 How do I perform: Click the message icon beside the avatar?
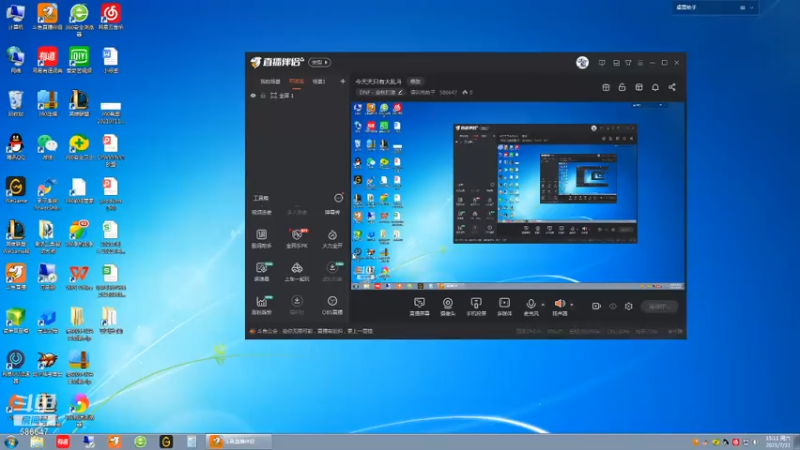pyautogui.click(x=602, y=63)
